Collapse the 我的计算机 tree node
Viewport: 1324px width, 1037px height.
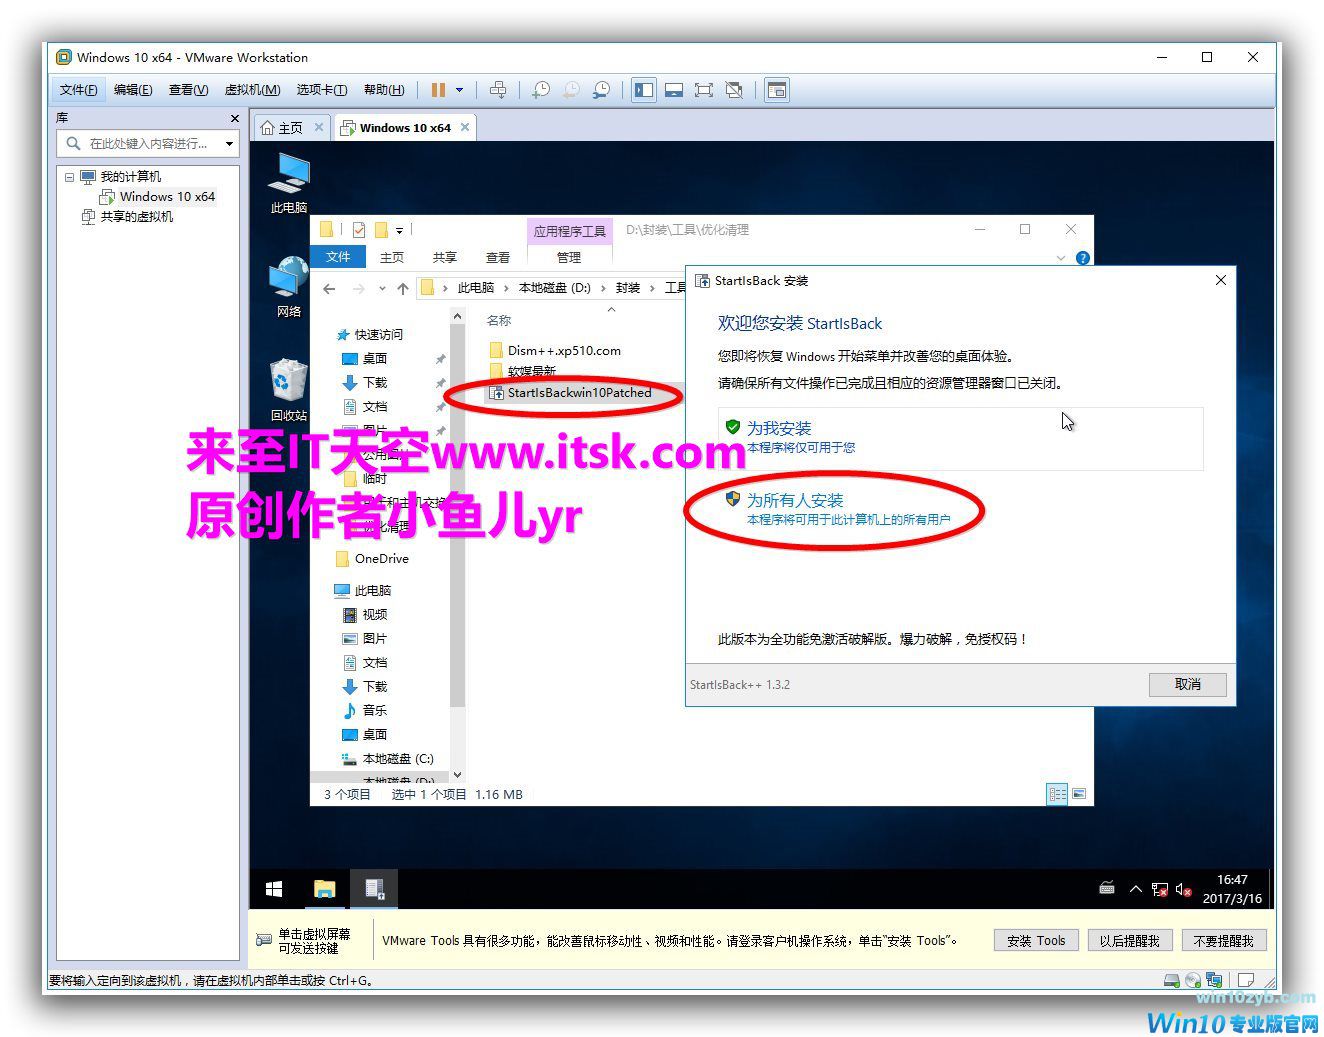(x=69, y=177)
